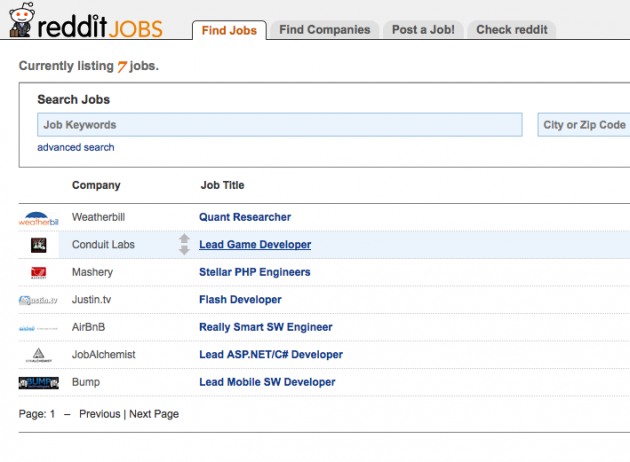Viewport: 630px width, 462px height.
Task: Go to the Next Page of jobs
Action: click(x=154, y=414)
